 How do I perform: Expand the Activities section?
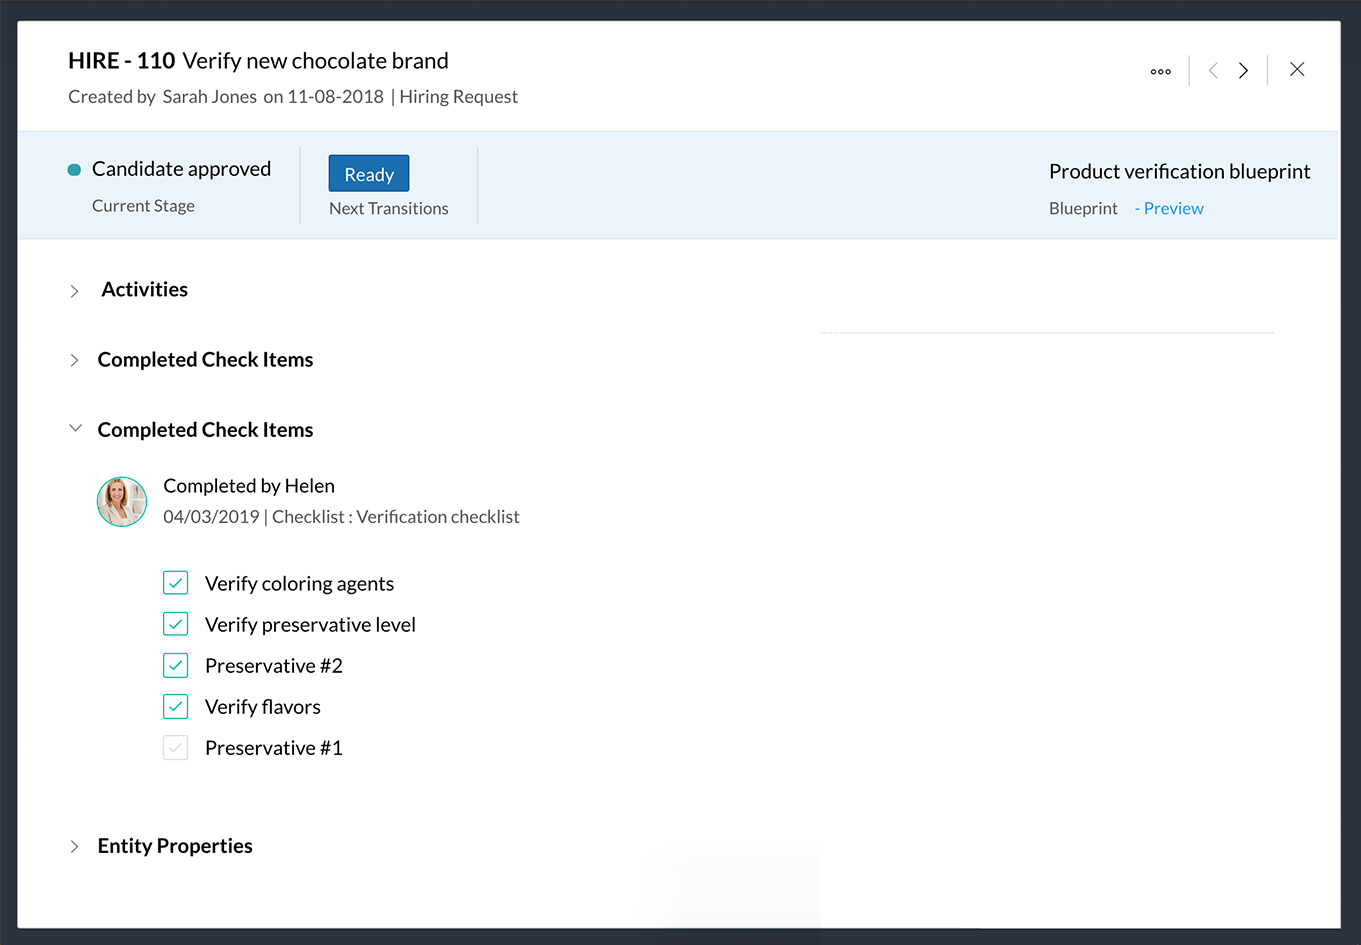click(75, 291)
